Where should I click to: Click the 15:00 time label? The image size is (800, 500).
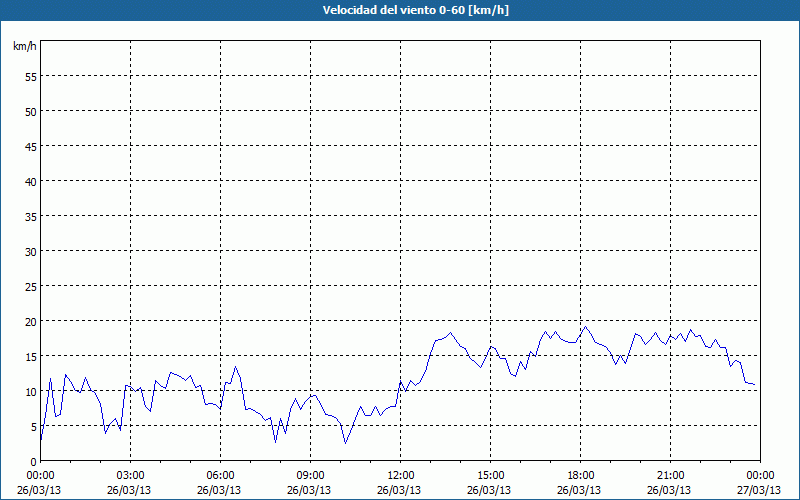tap(491, 476)
